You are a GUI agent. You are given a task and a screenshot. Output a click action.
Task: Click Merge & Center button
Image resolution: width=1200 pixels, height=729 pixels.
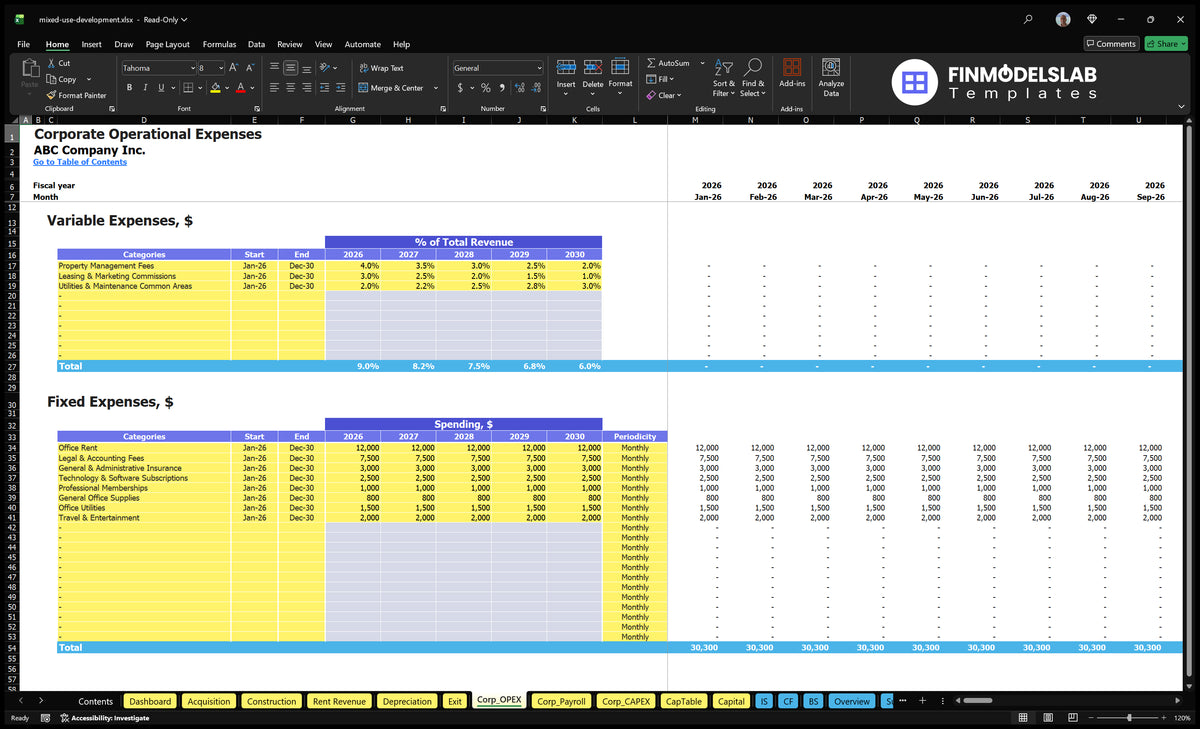pyautogui.click(x=390, y=88)
